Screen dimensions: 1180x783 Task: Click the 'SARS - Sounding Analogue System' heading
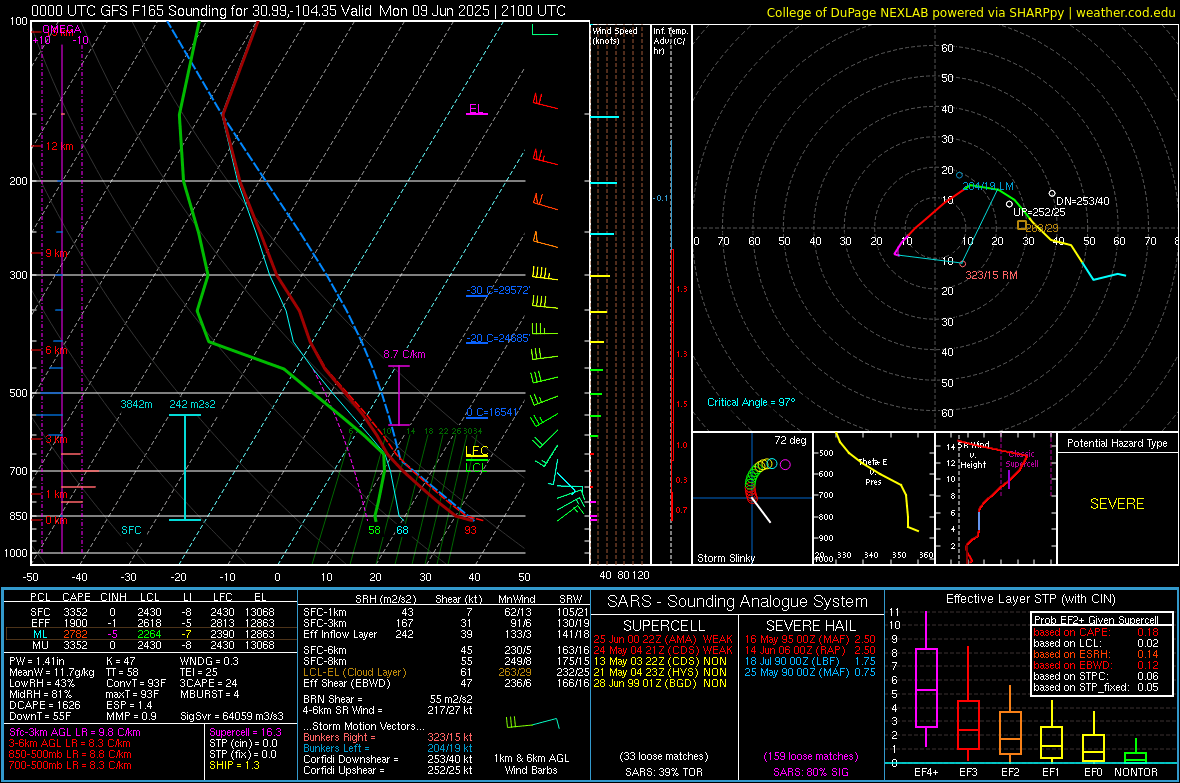pos(737,602)
